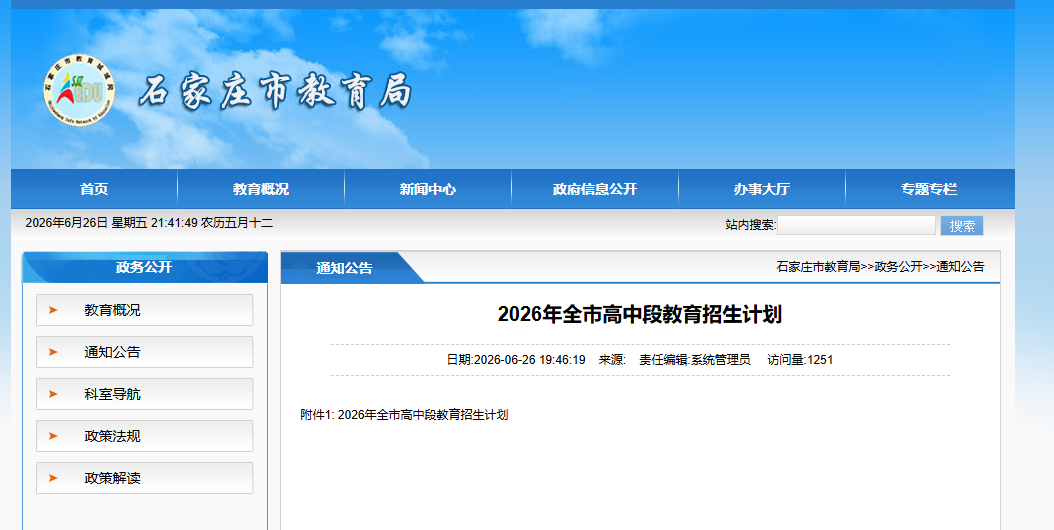Click the Shijiazhuang Education Bureau round logo

[x=79, y=89]
